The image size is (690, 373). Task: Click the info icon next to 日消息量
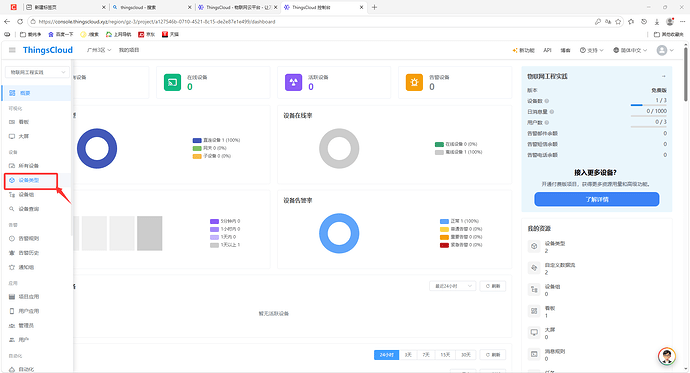click(552, 112)
